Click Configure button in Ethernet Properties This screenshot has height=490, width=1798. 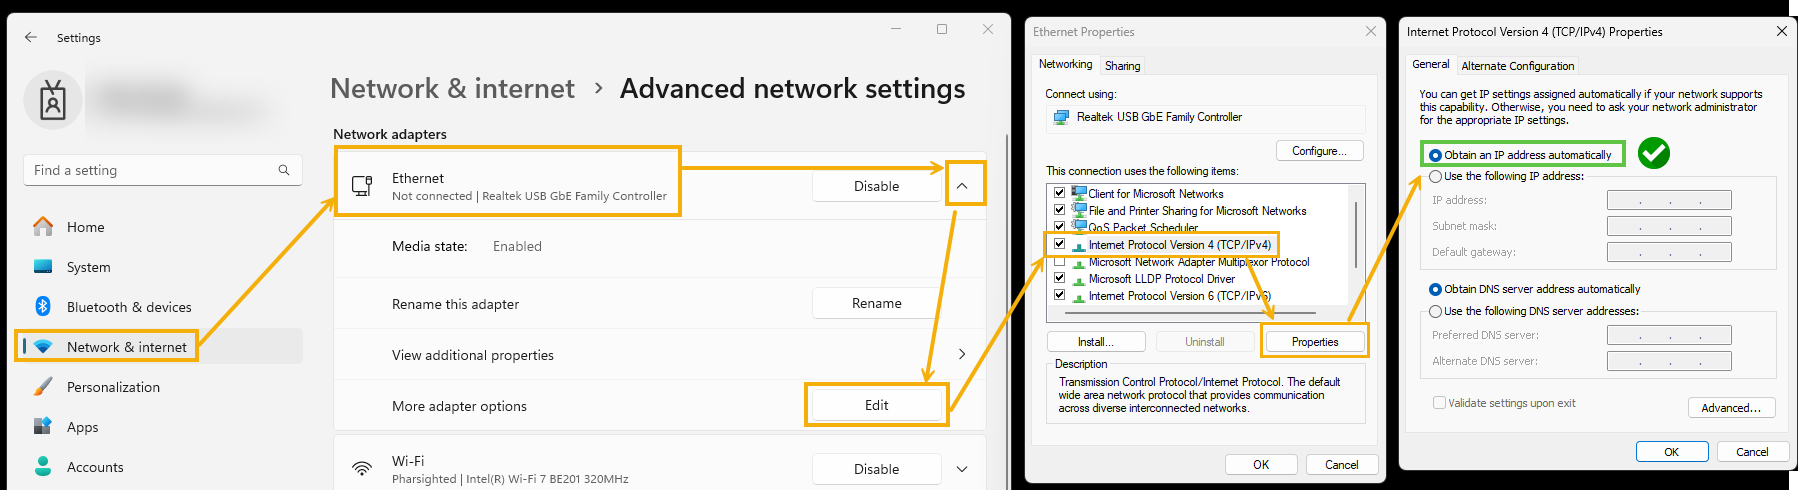[x=1320, y=151]
